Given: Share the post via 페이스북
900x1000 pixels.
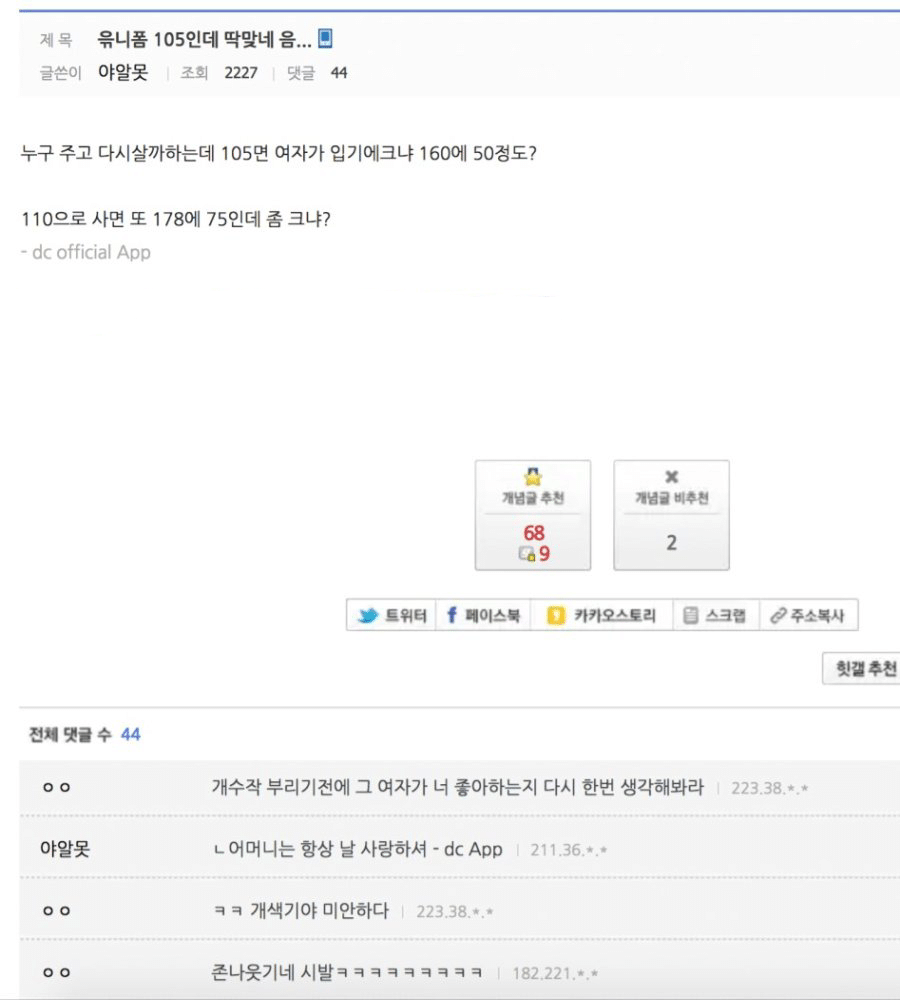Looking at the screenshot, I should (483, 615).
